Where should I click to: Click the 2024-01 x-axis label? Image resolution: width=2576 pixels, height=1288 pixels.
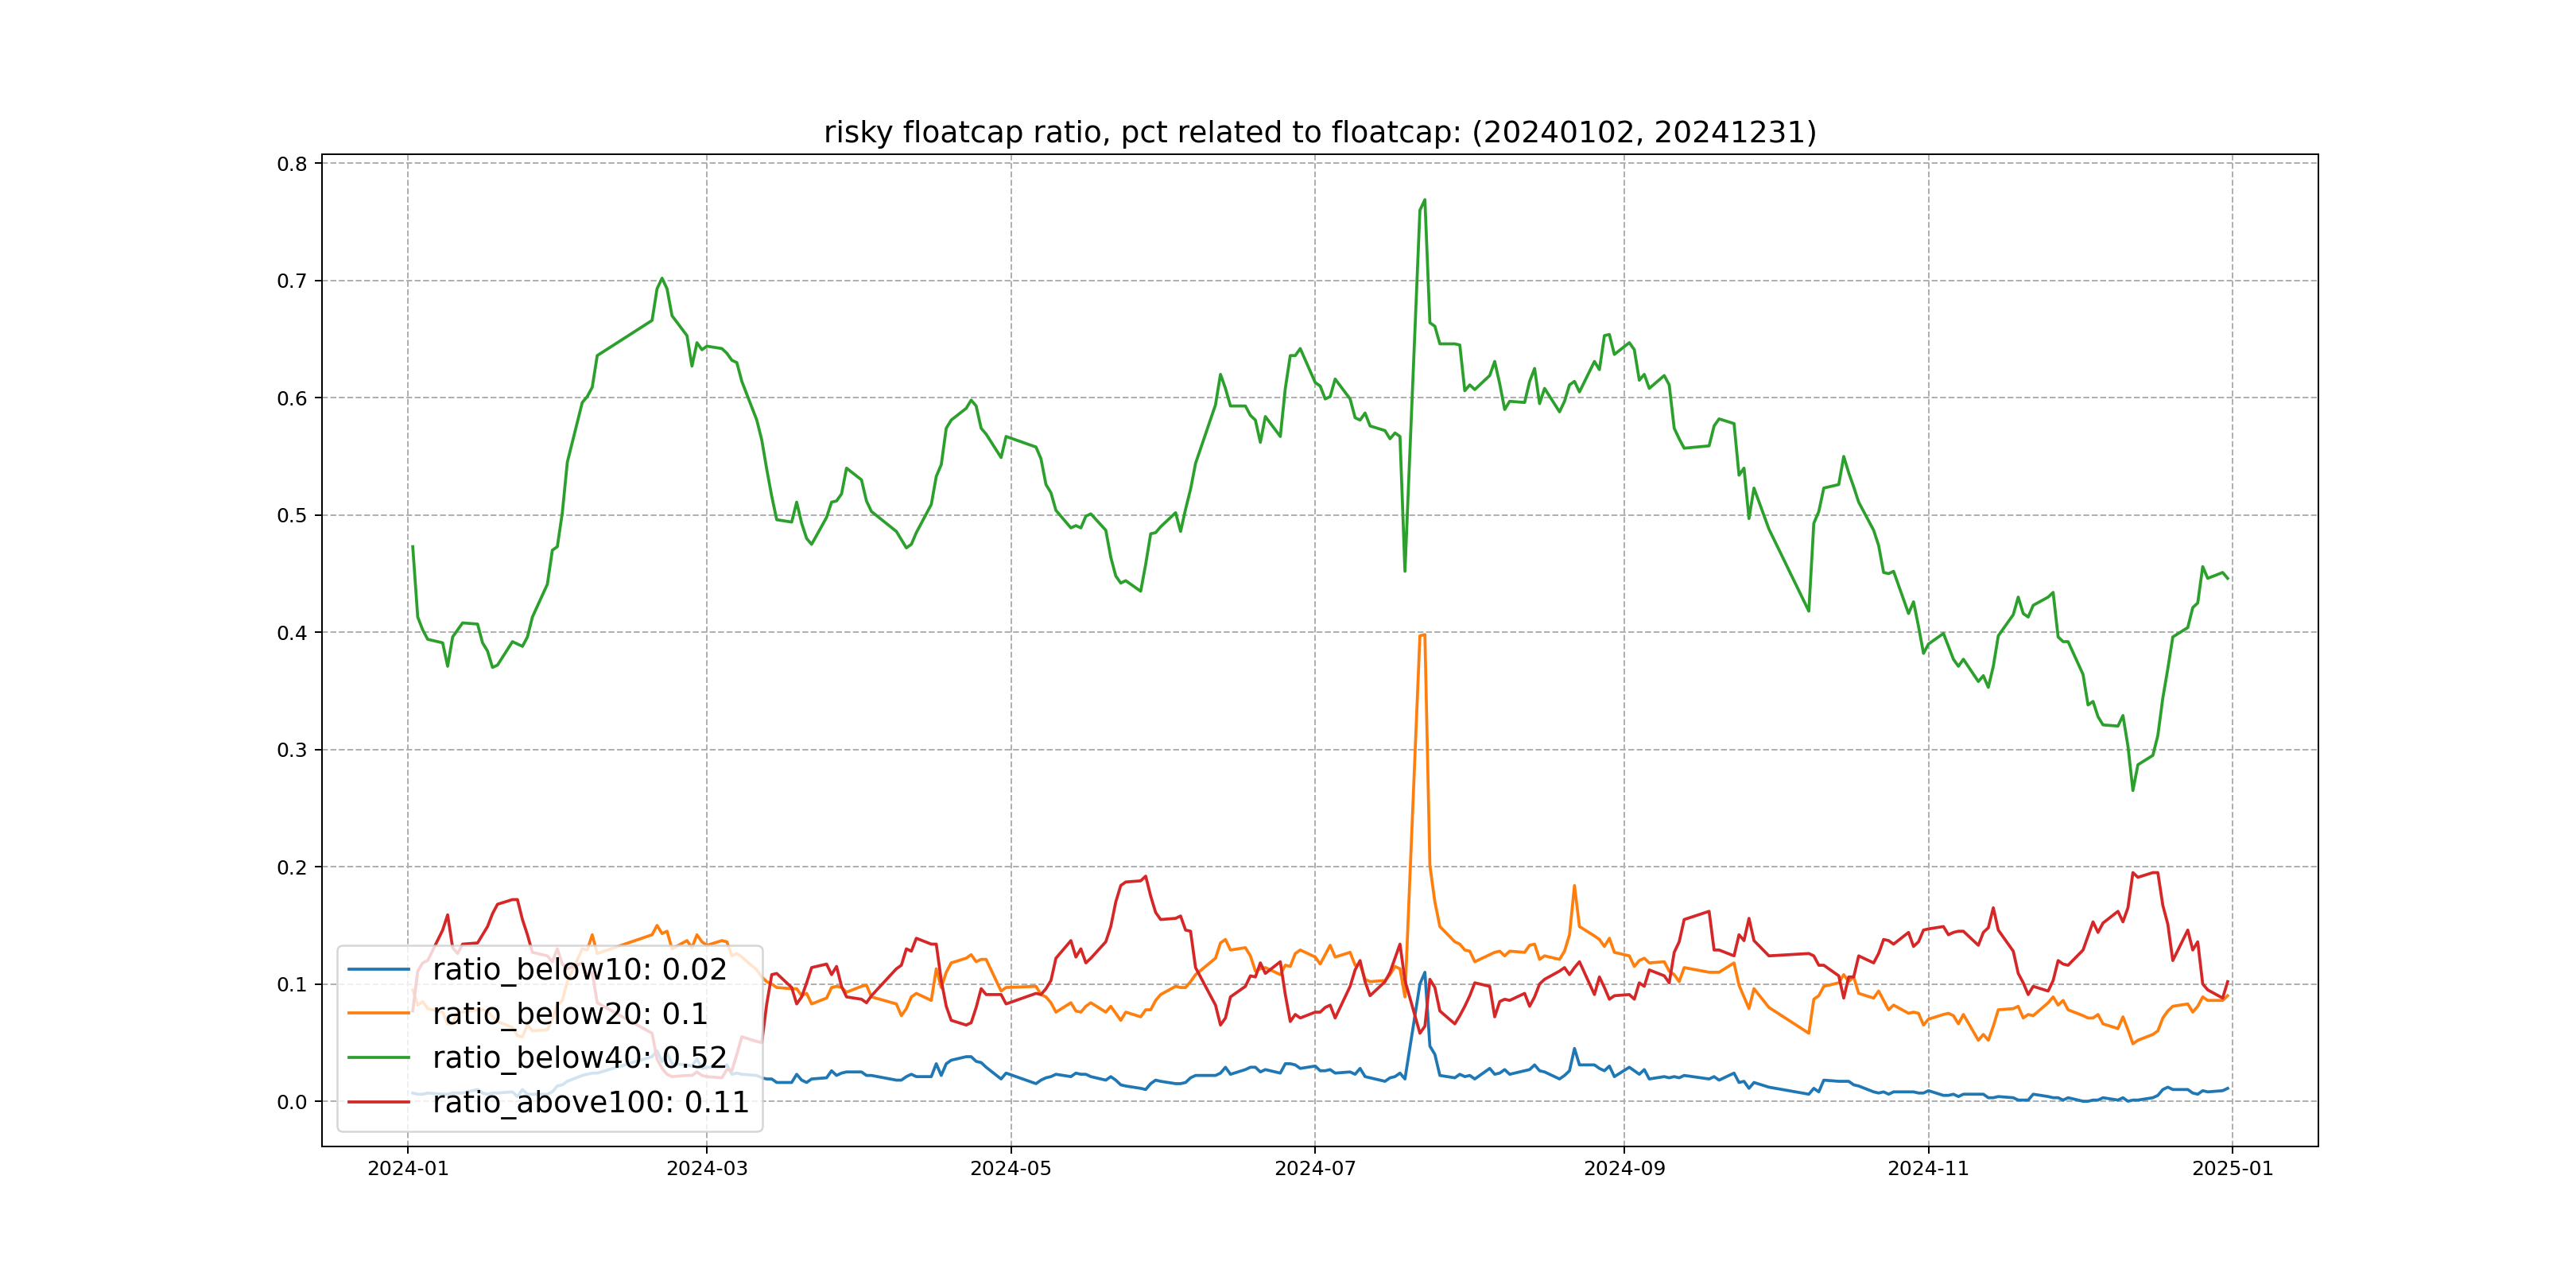[x=408, y=1168]
